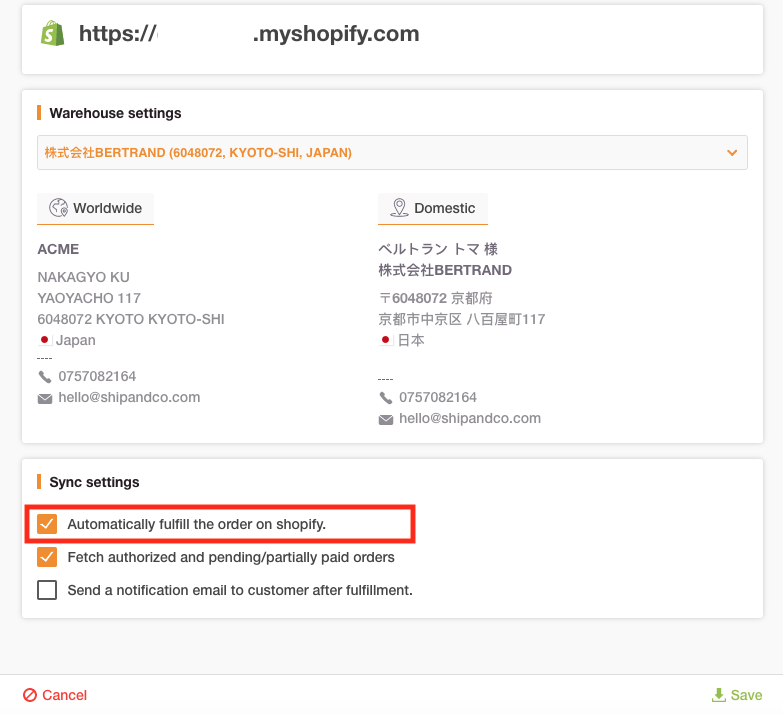Click the 株式会社BERTRAND name in Domestic address
This screenshot has width=783, height=714.
(x=445, y=270)
